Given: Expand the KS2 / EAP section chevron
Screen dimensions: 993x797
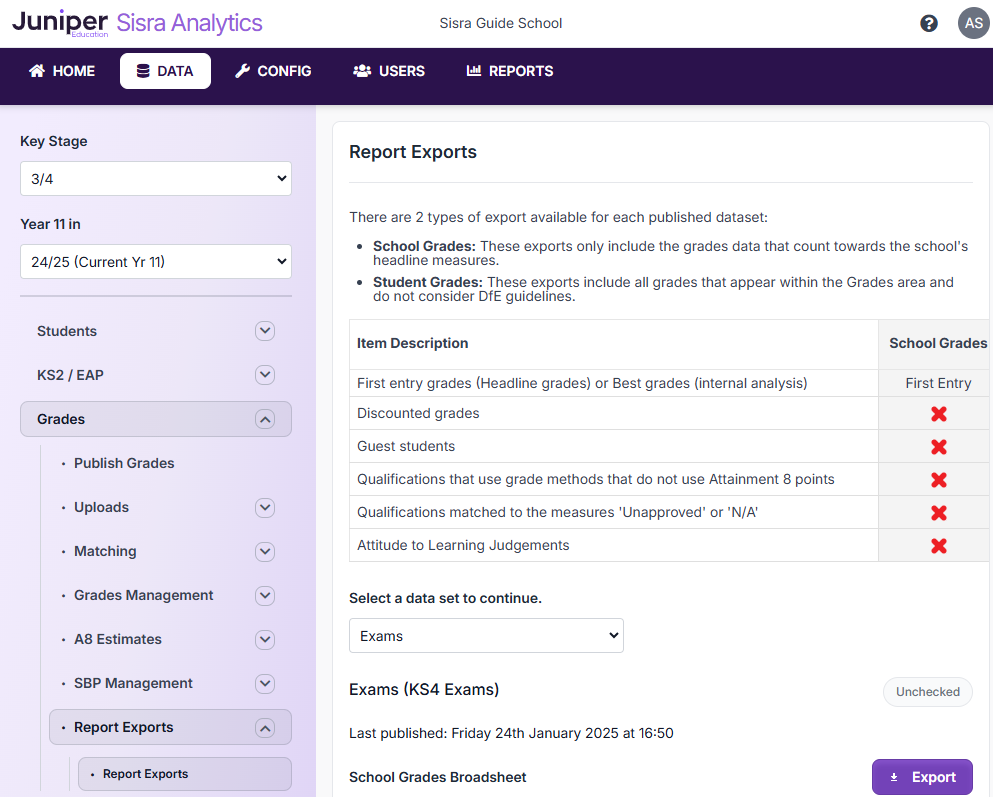Looking at the screenshot, I should click(265, 375).
